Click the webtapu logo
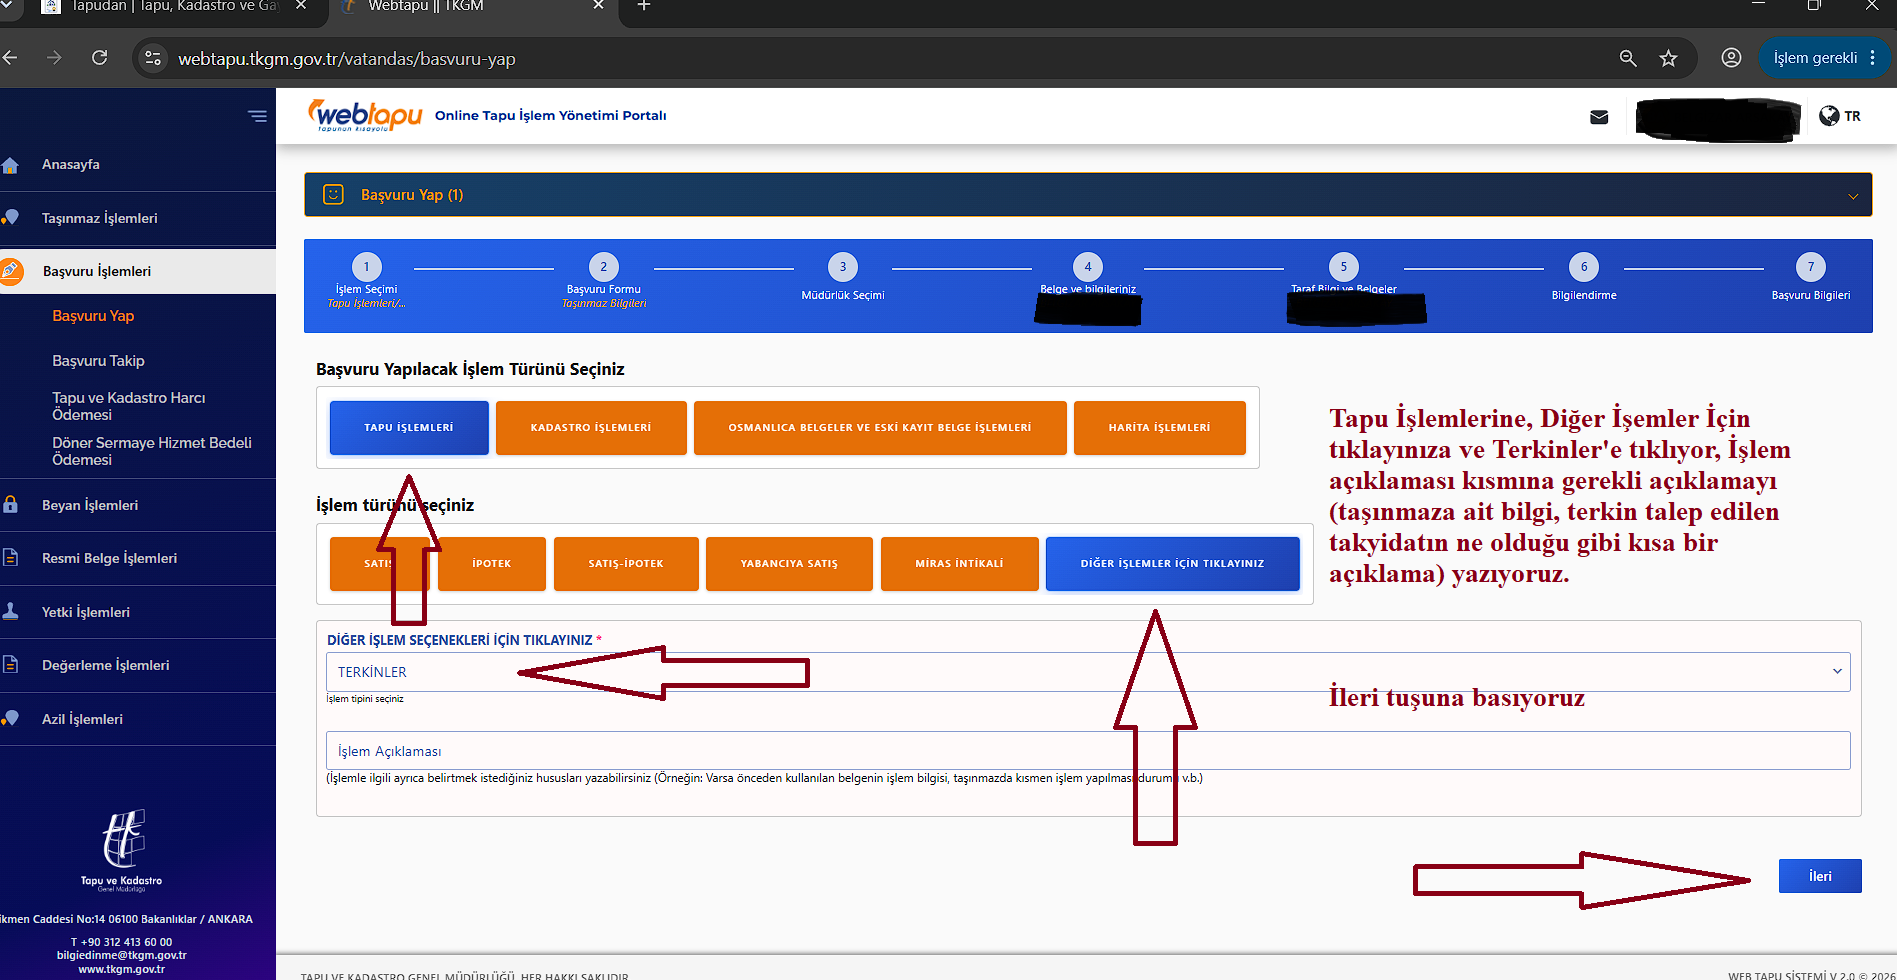 (364, 116)
